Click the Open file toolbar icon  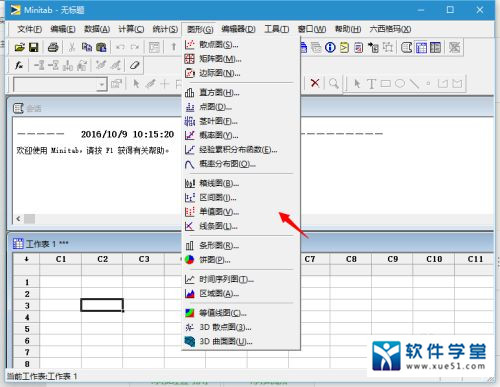click(x=20, y=47)
